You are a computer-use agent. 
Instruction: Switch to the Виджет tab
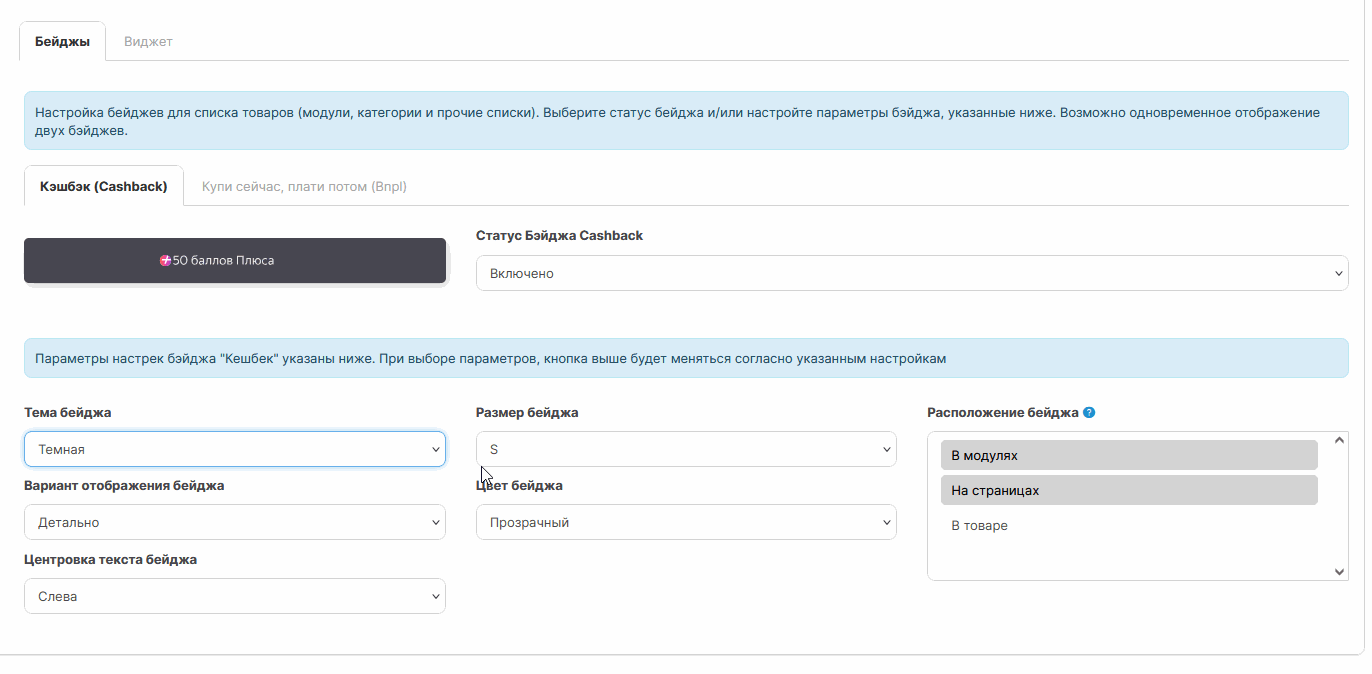[x=148, y=42]
